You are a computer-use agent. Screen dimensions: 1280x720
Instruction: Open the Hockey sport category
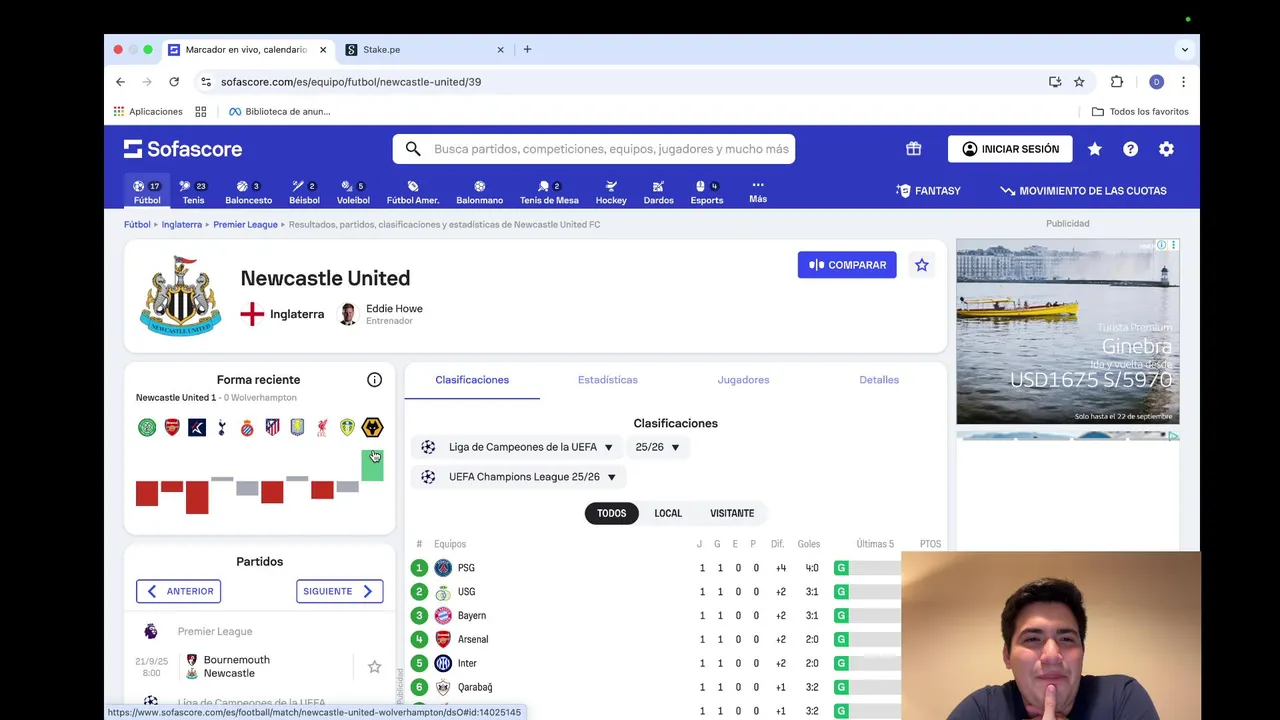click(611, 192)
